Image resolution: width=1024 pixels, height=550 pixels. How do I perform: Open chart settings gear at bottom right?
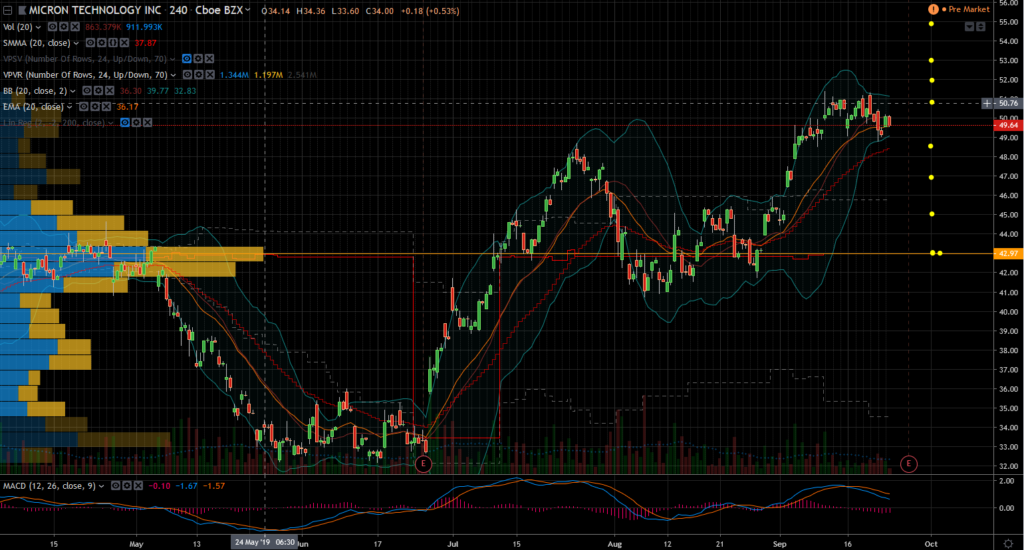pyautogui.click(x=1007, y=541)
